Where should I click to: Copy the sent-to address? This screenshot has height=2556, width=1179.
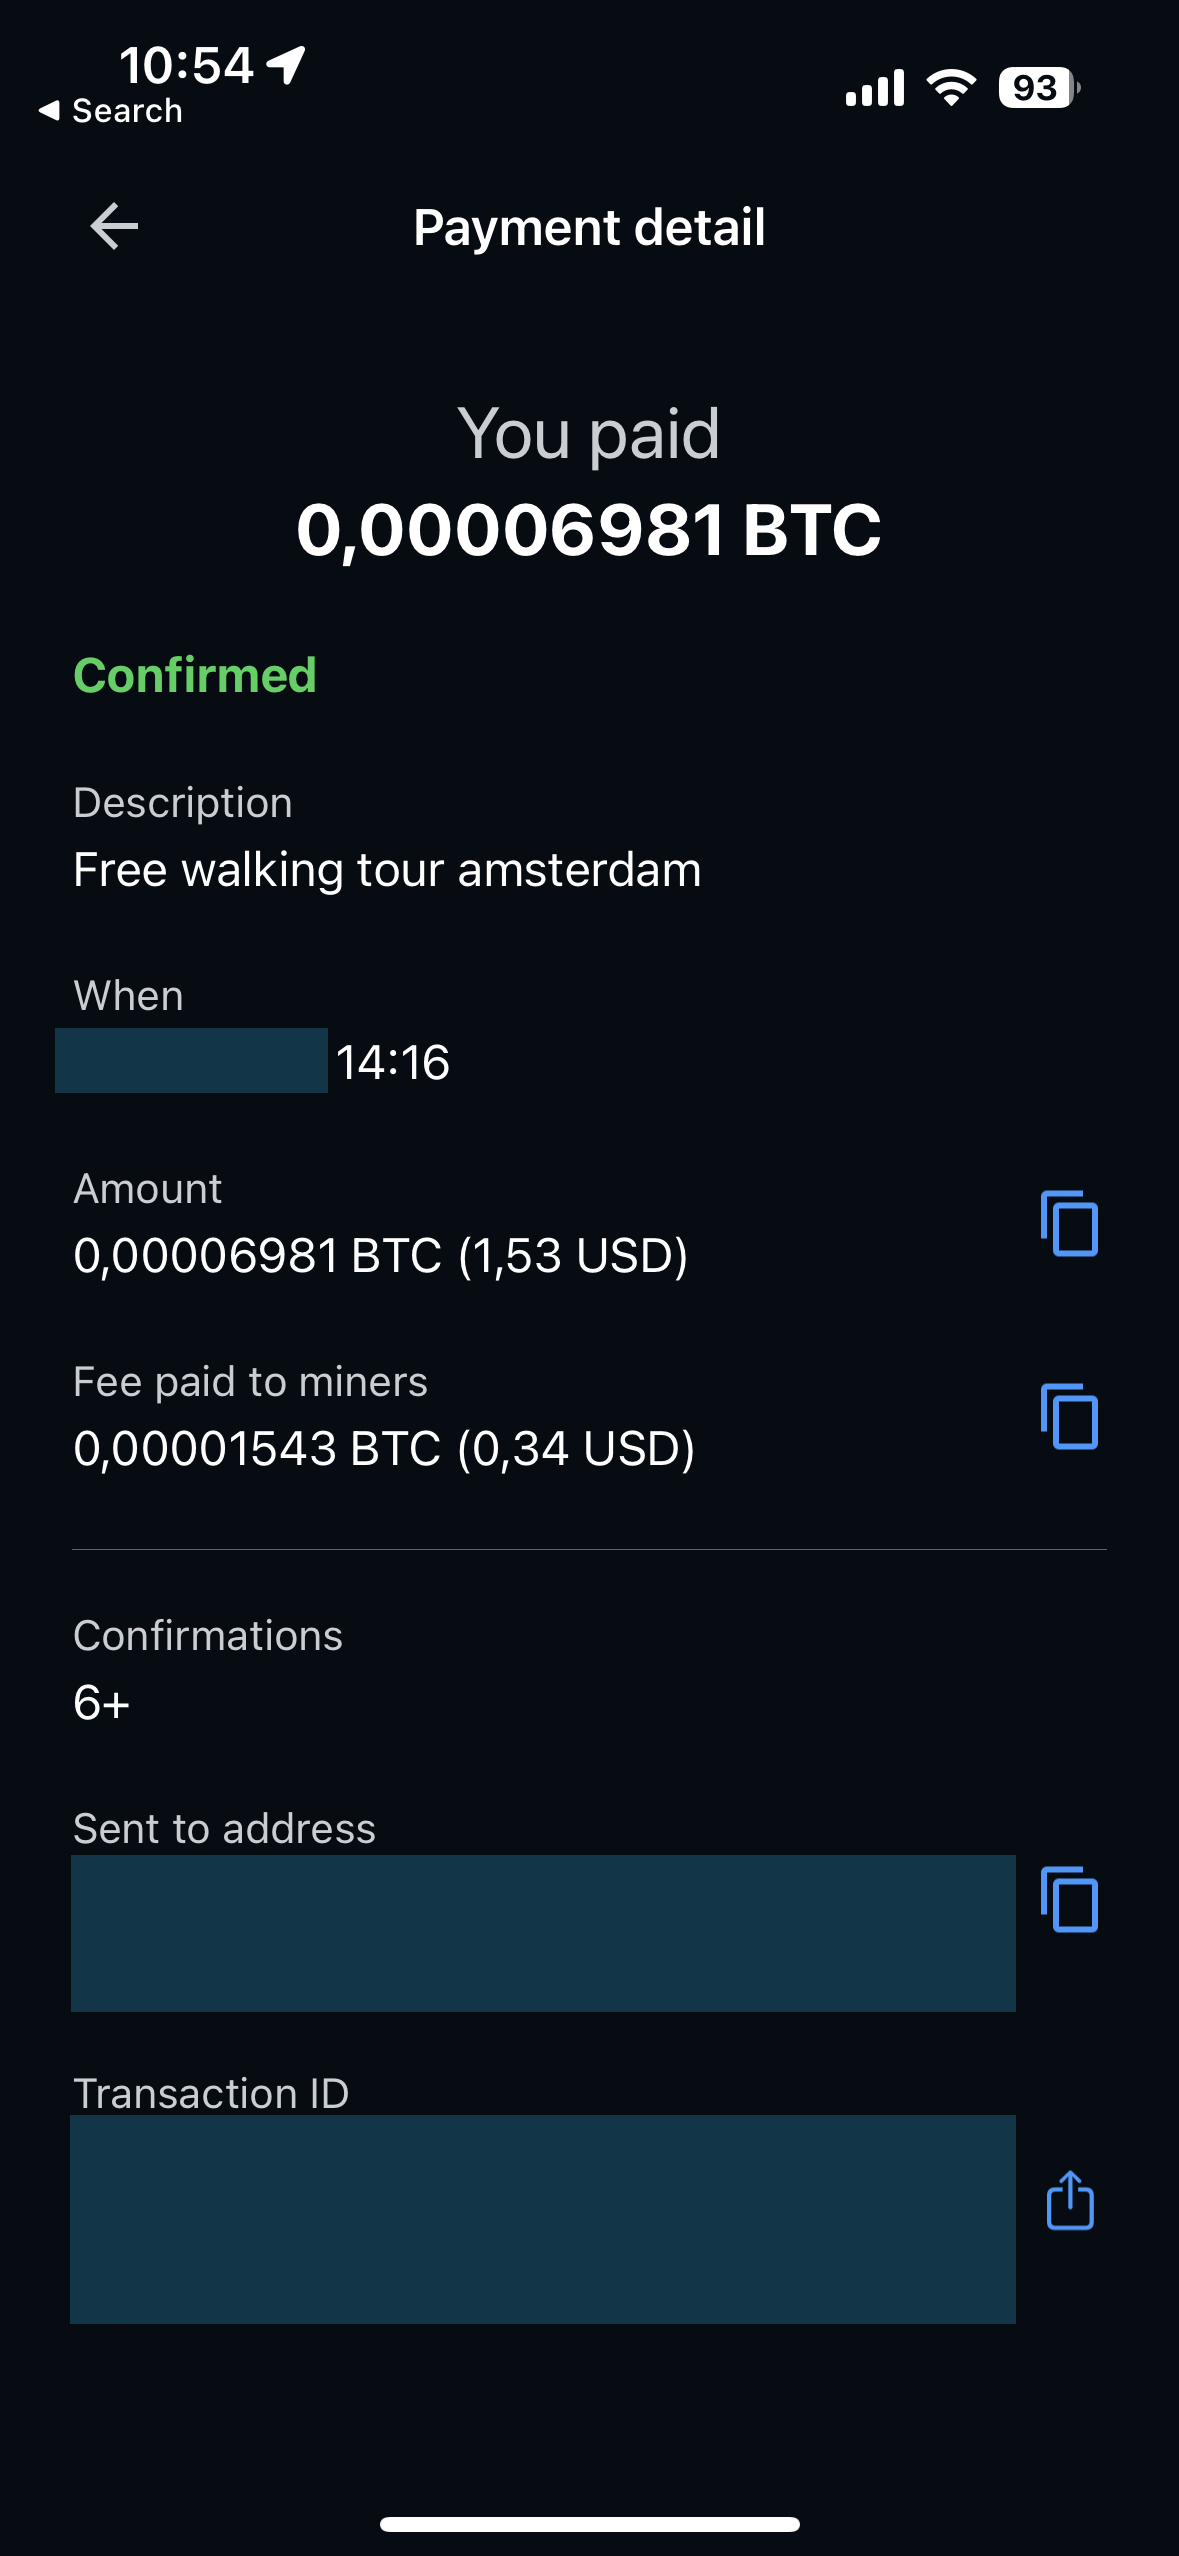[1069, 1899]
